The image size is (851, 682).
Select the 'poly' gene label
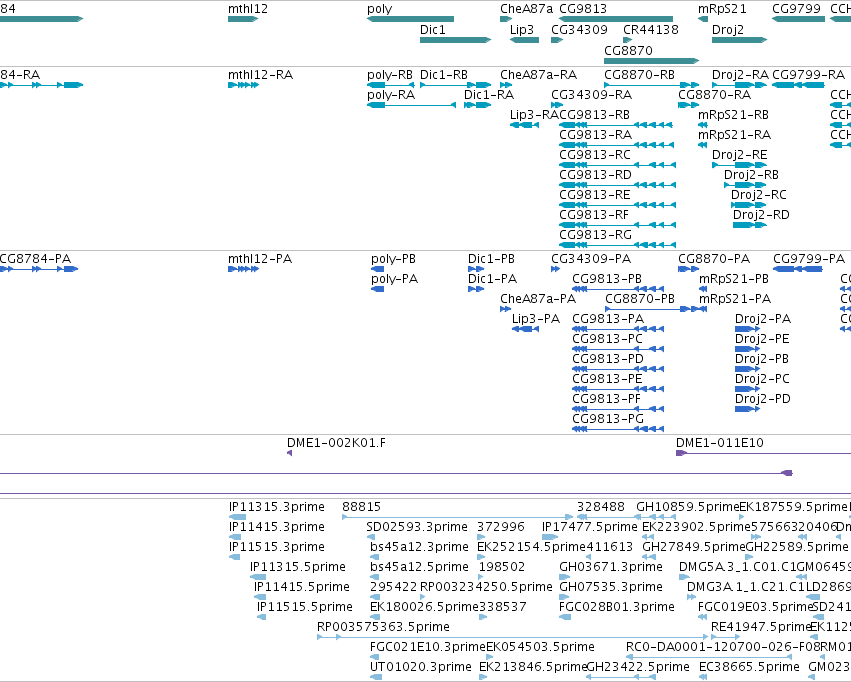[379, 9]
